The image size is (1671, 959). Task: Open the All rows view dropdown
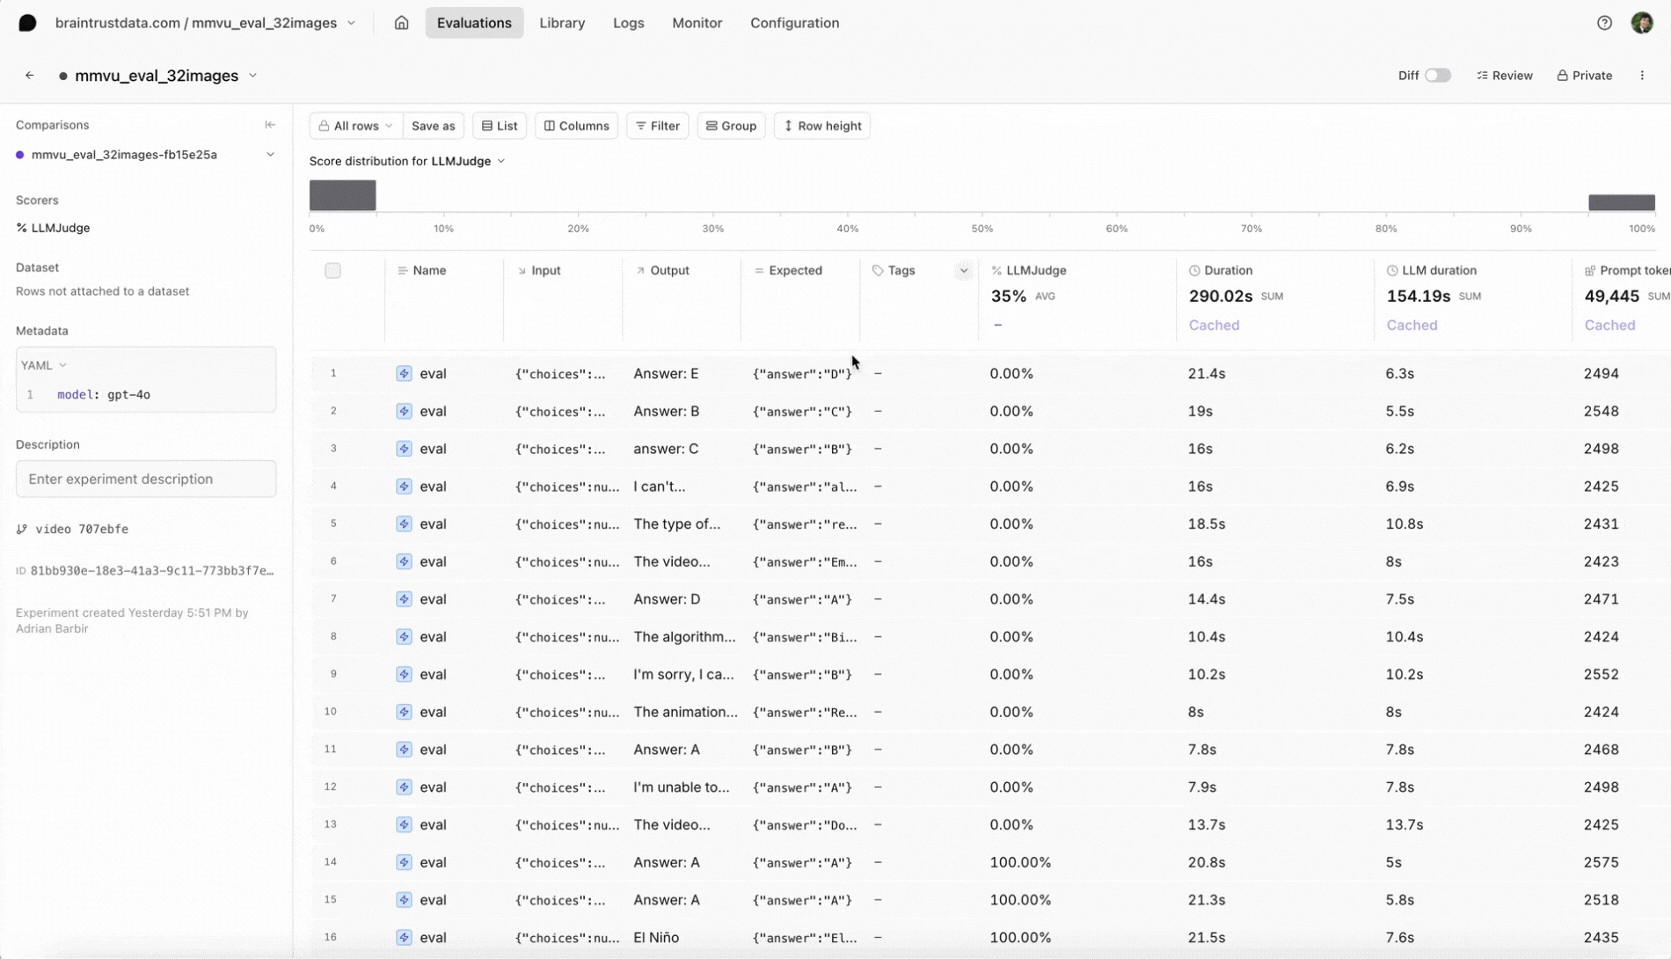click(356, 126)
